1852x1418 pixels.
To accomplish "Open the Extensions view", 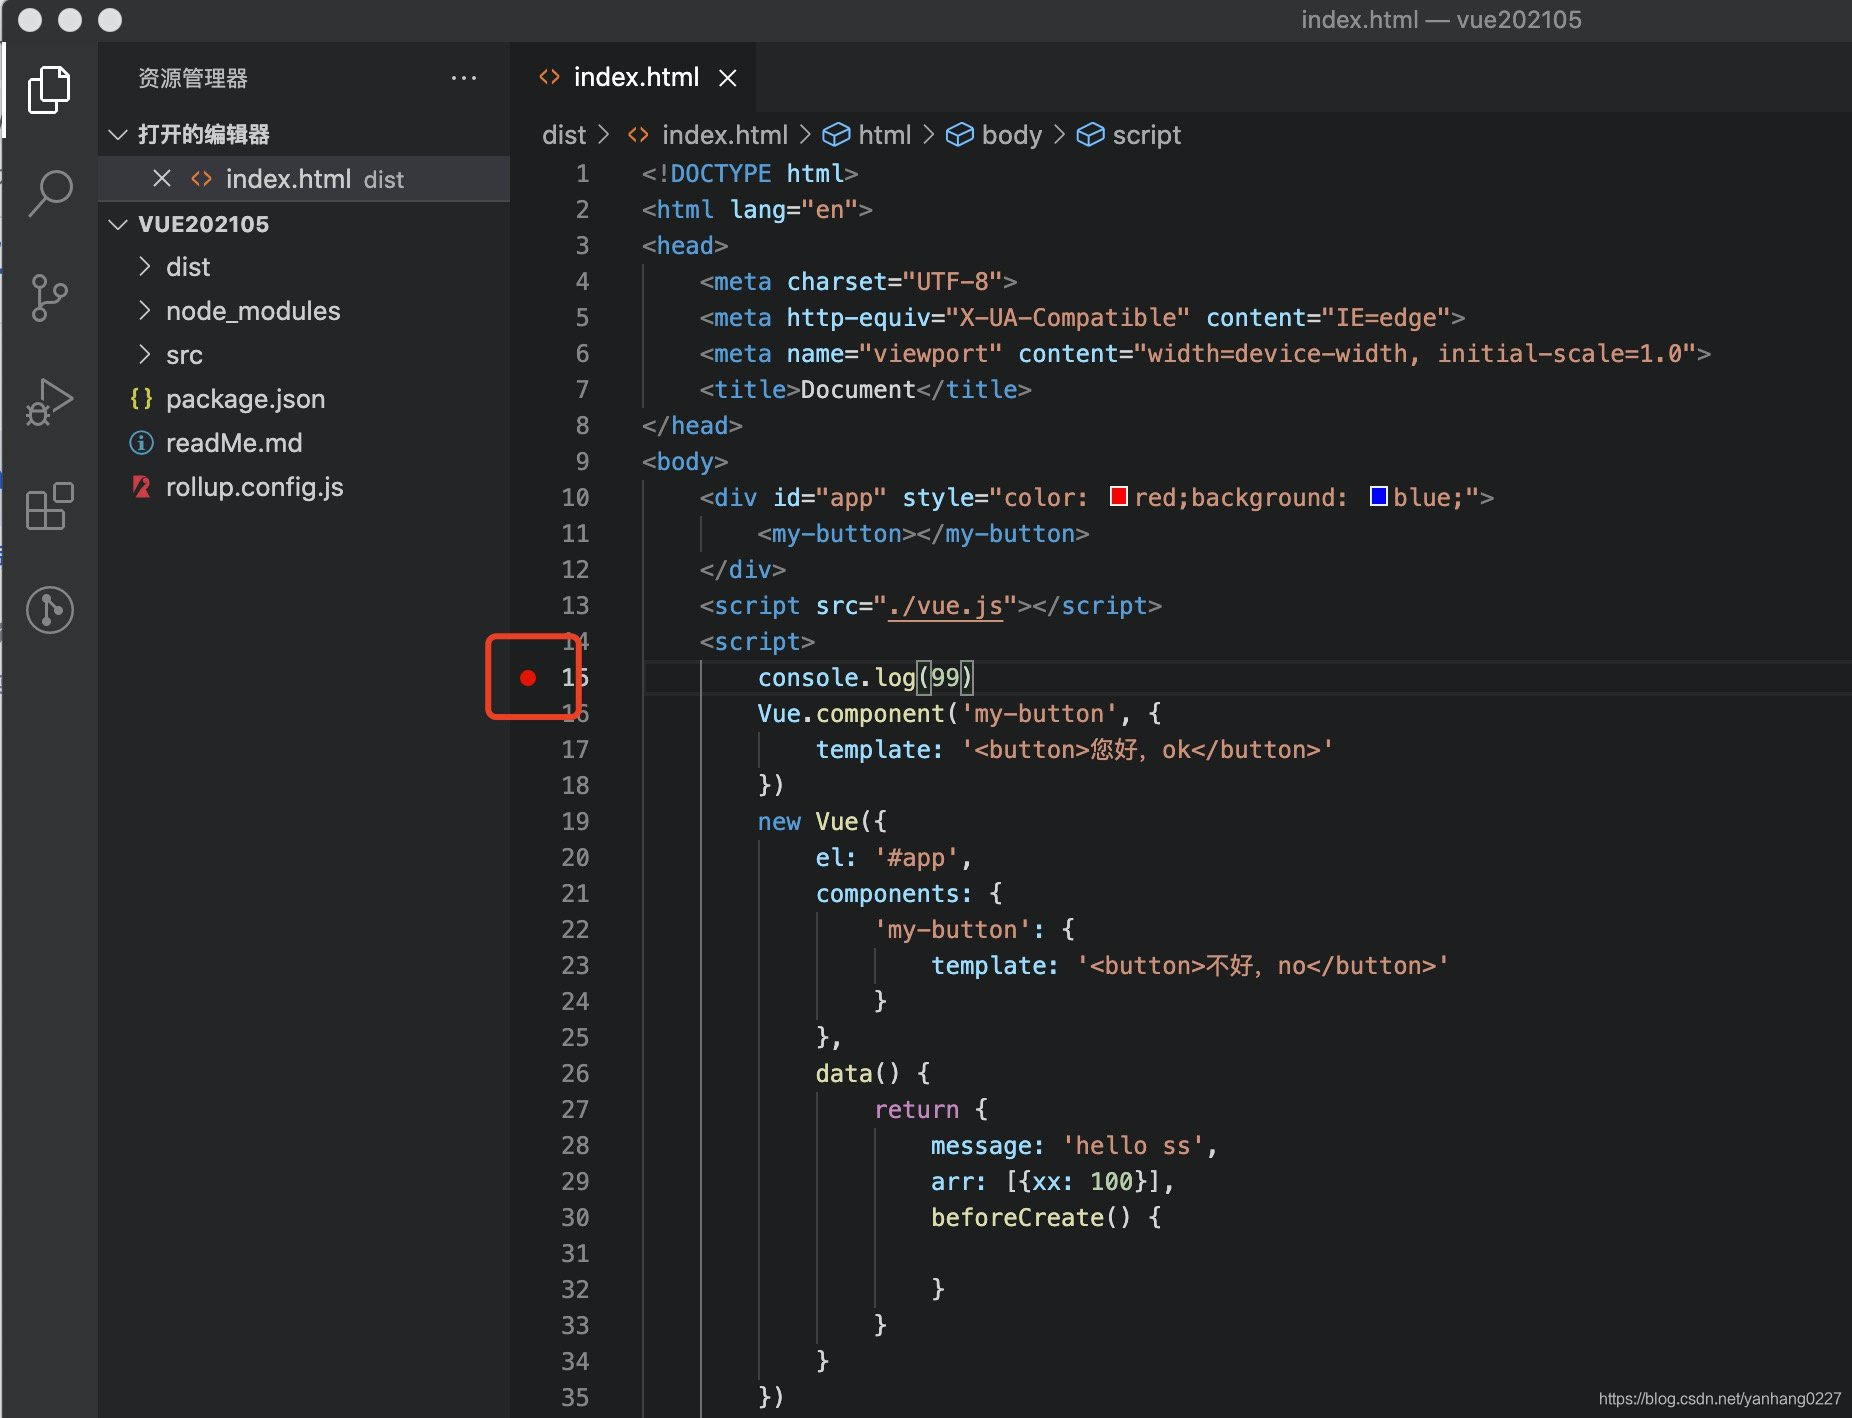I will [x=49, y=506].
